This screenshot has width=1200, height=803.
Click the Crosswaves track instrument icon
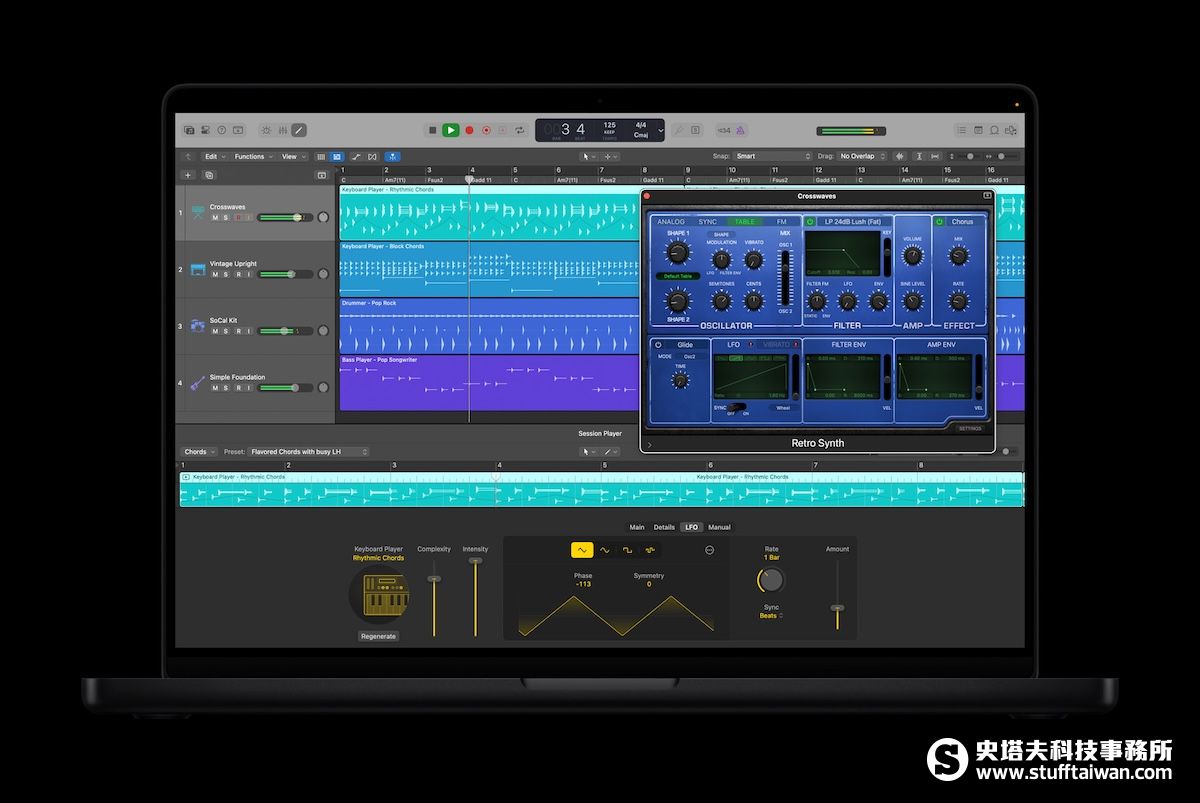coord(198,212)
